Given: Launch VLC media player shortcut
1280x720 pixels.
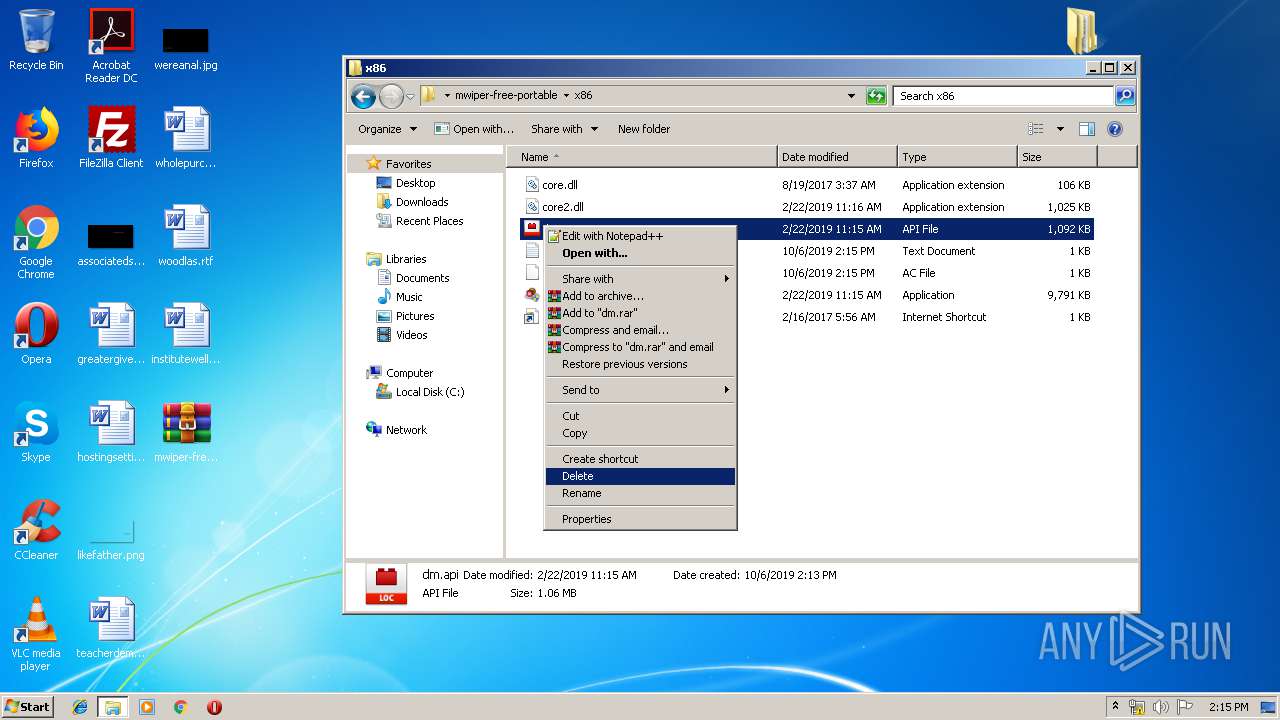Looking at the screenshot, I should coord(36,634).
